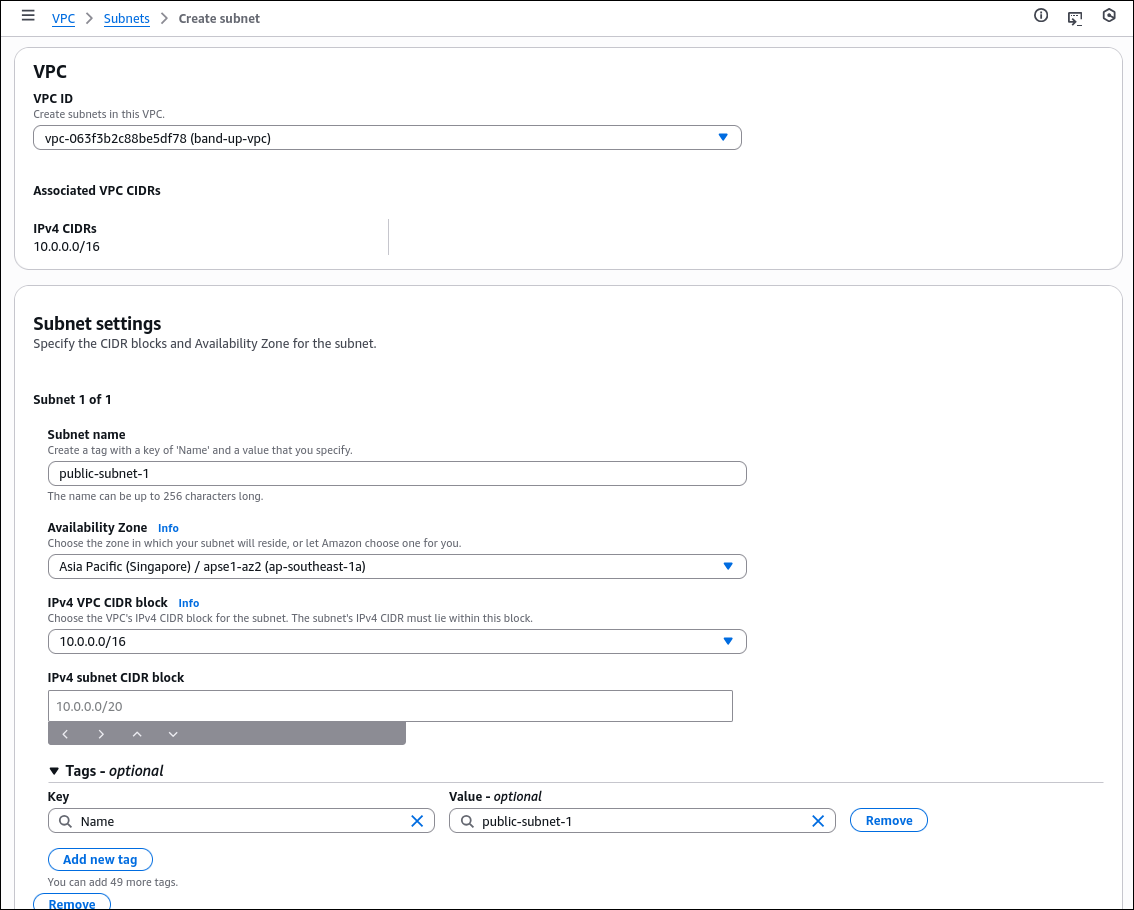The width and height of the screenshot is (1134, 910).
Task: Click the Add new tag button
Action: click(x=100, y=859)
